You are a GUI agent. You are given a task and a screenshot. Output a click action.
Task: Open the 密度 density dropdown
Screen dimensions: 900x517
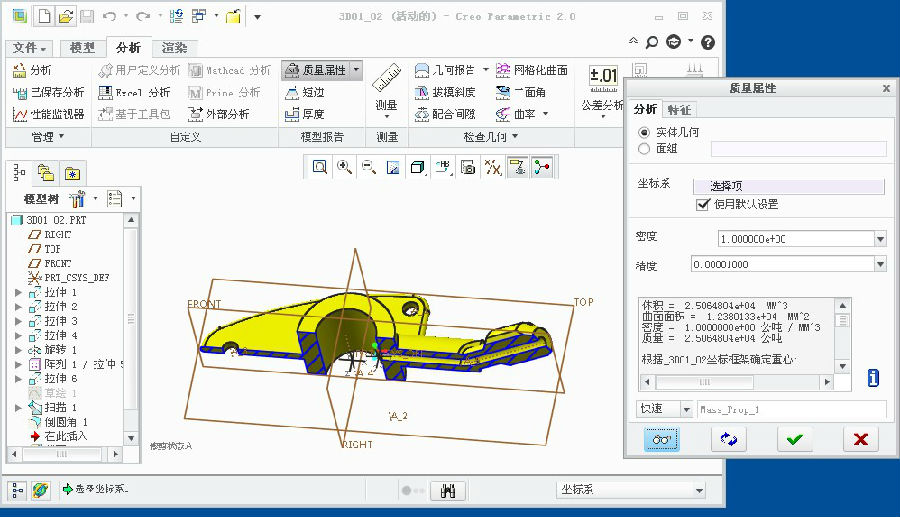880,239
